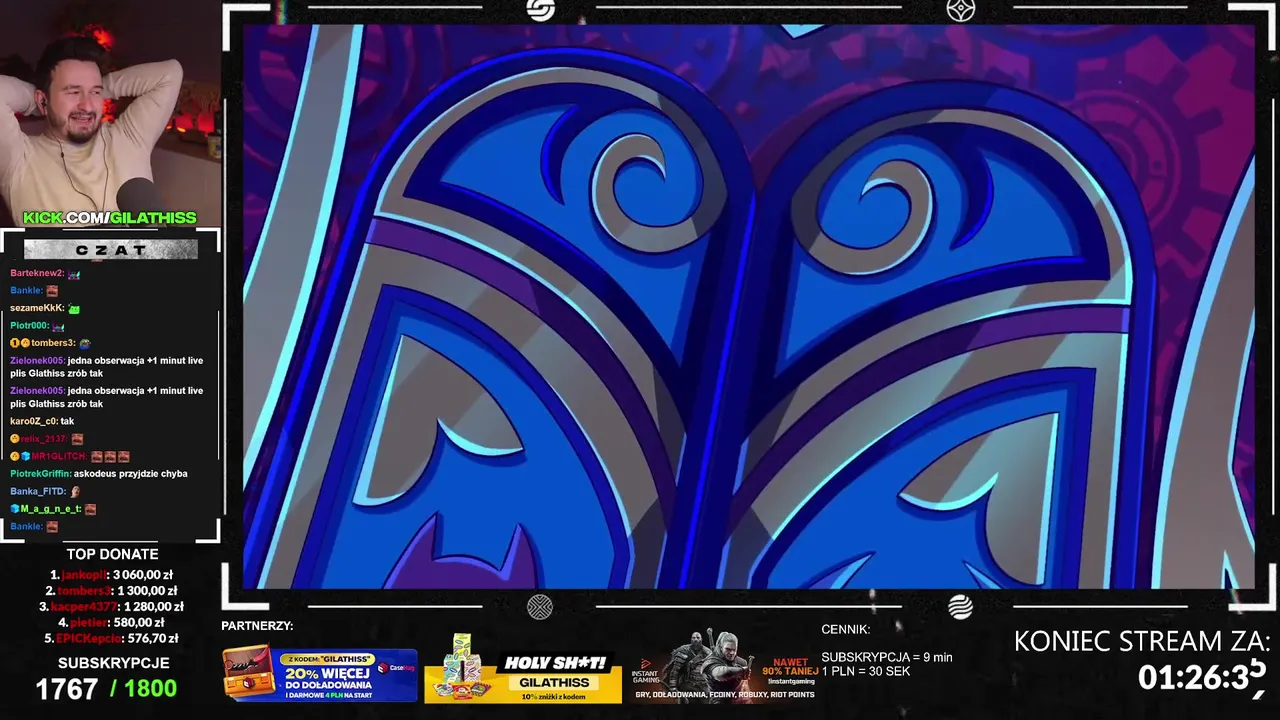Click the cube badge before M_a_g_n_e_t
The image size is (1280, 720).
15,509
